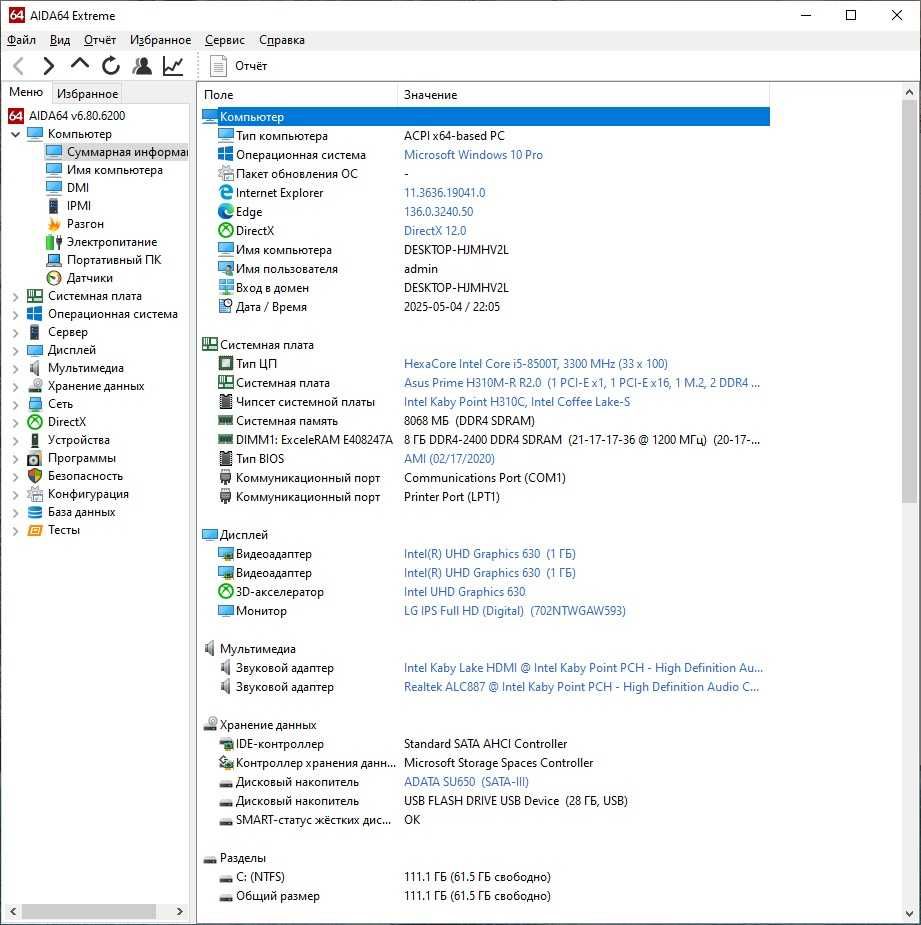
Task: Open the Справка menu
Action: (282, 40)
